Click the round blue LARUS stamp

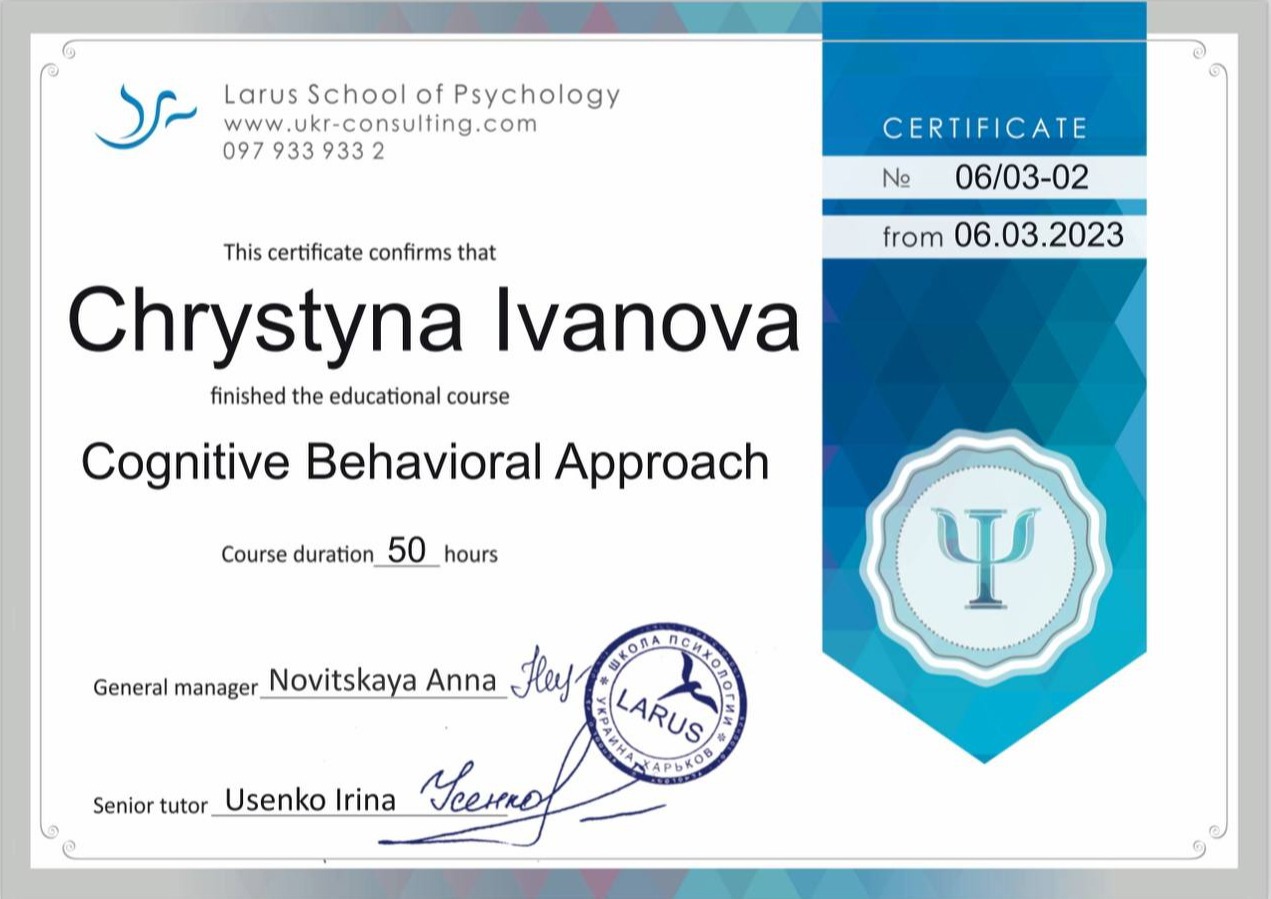pyautogui.click(x=664, y=702)
